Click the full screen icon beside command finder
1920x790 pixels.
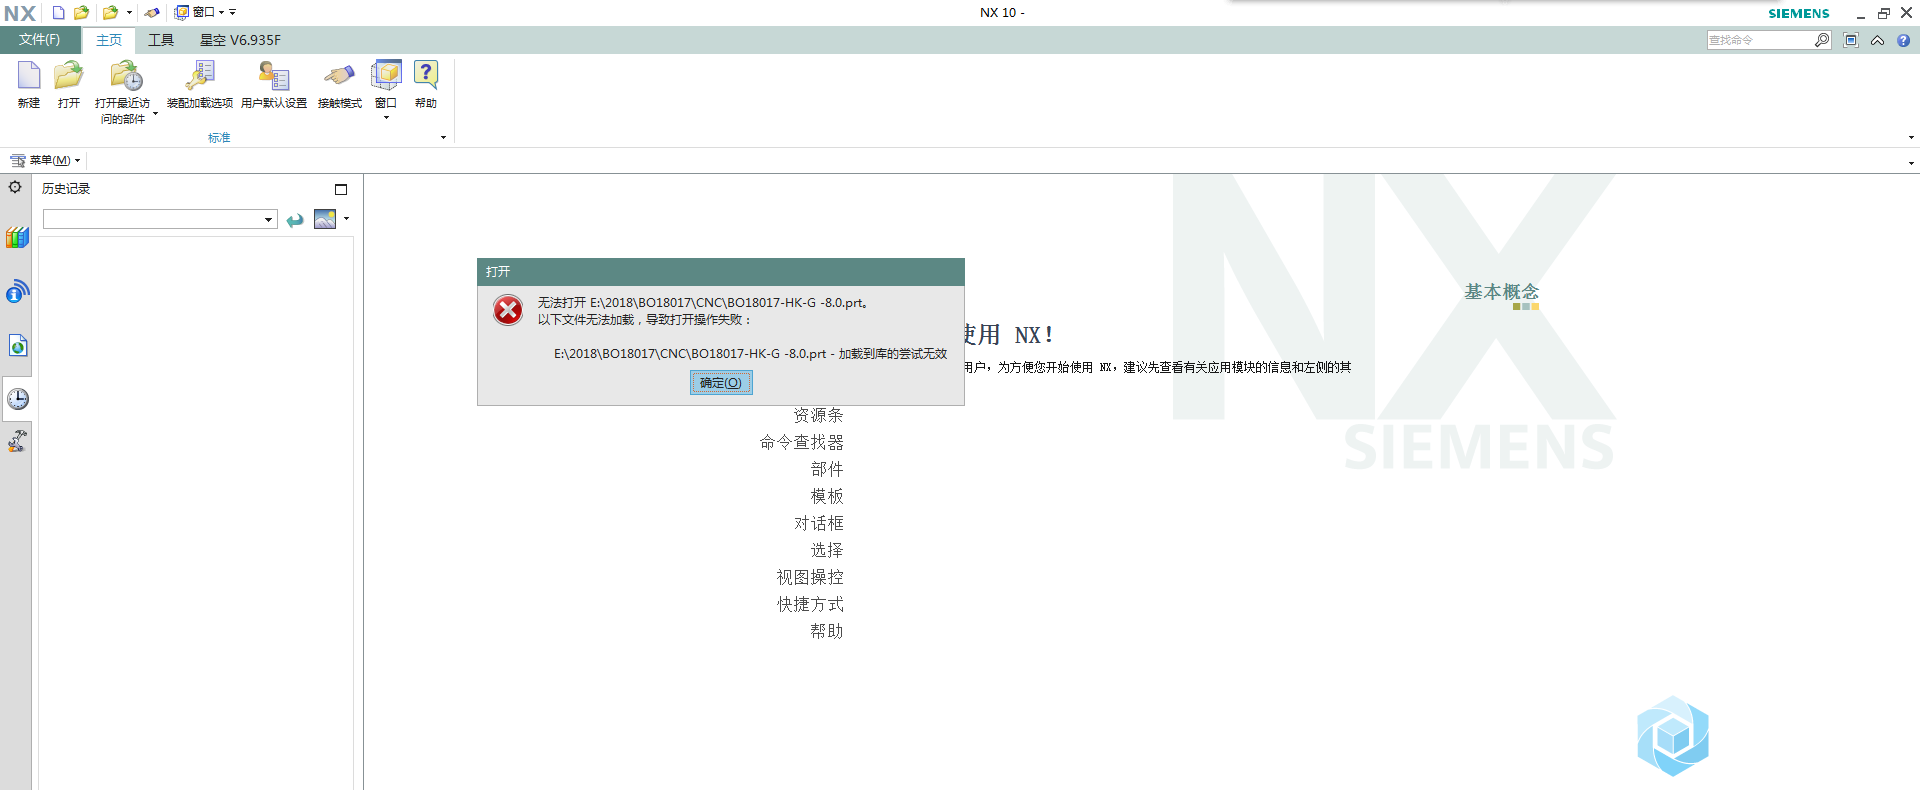pos(1851,41)
